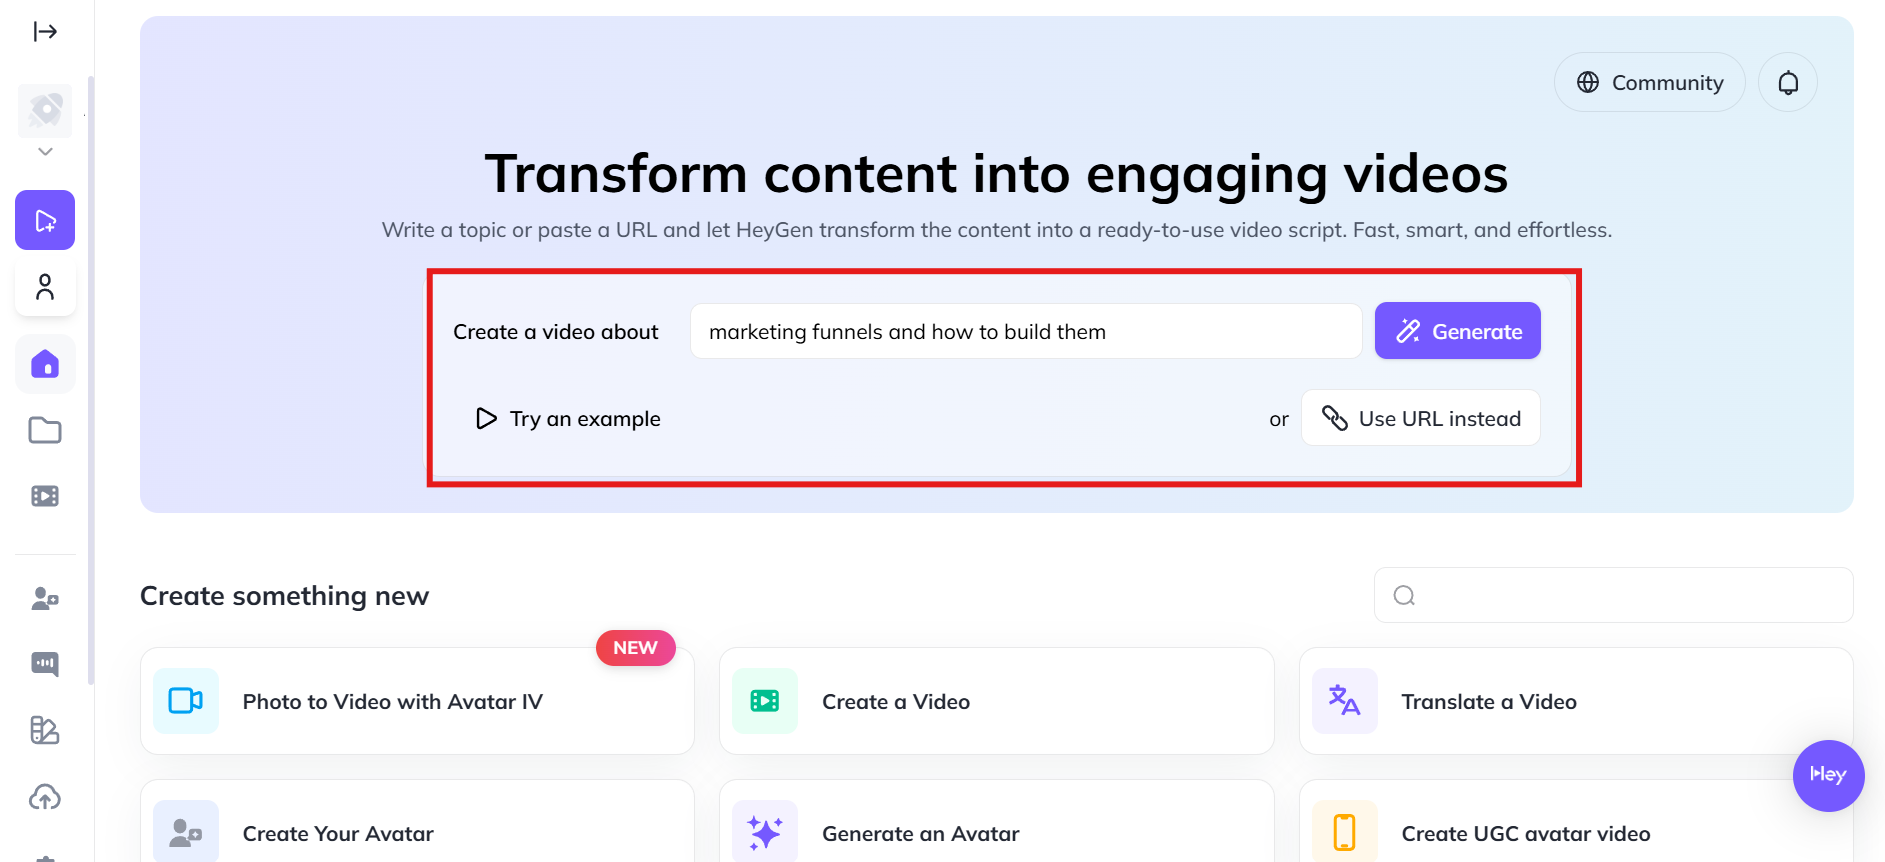Open the Community button
Viewport: 1885px width, 862px height.
pos(1650,82)
